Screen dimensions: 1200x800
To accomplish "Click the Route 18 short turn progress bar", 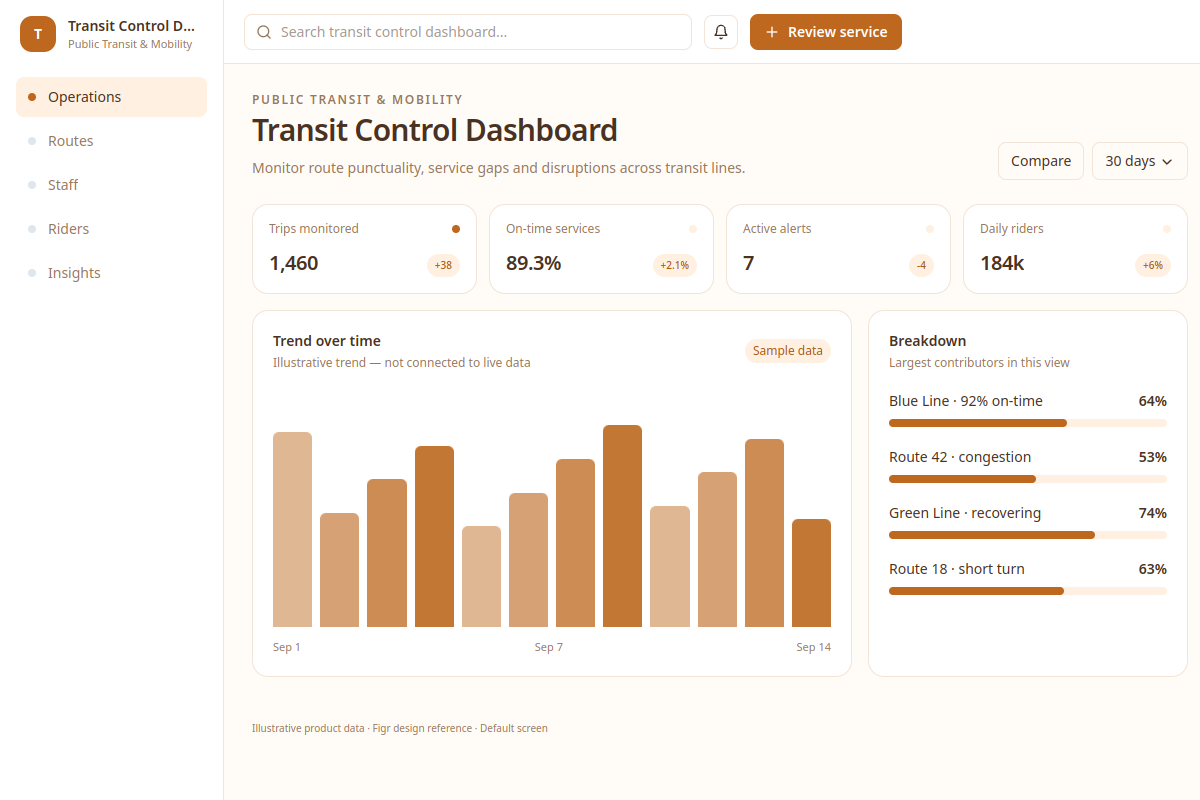I will pos(1028,591).
